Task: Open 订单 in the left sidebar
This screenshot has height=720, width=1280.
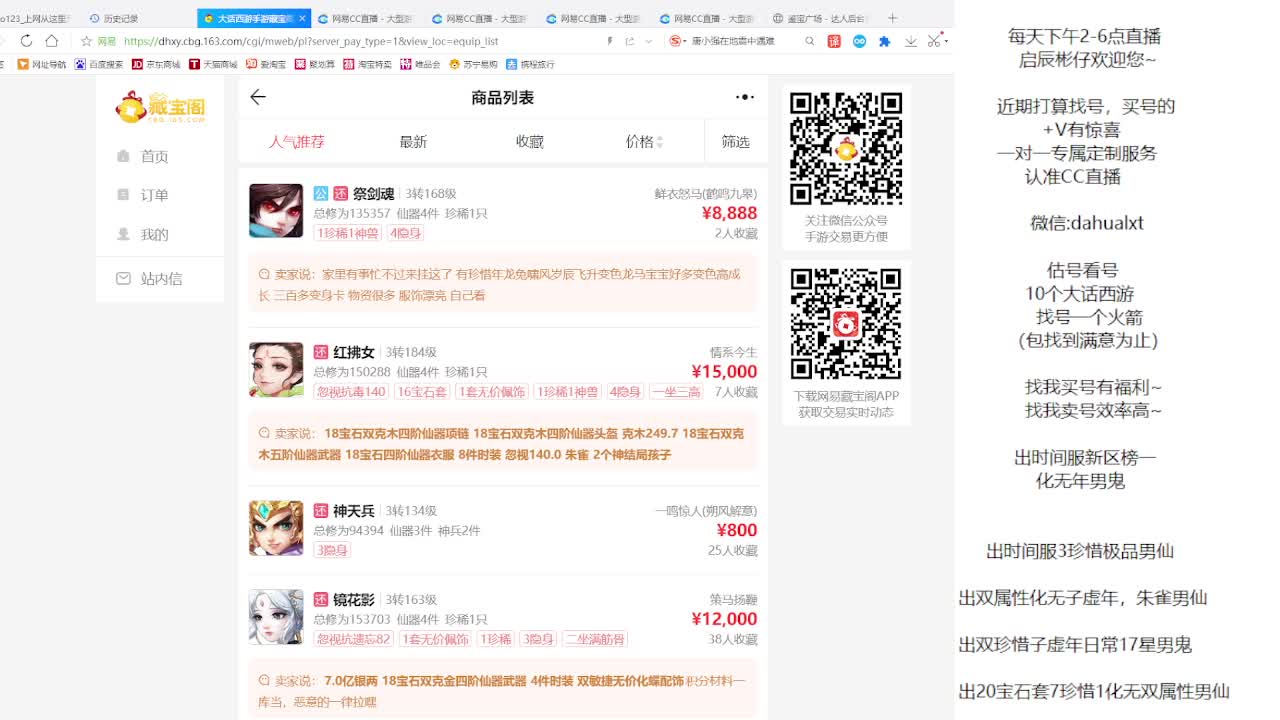Action: tap(143, 195)
